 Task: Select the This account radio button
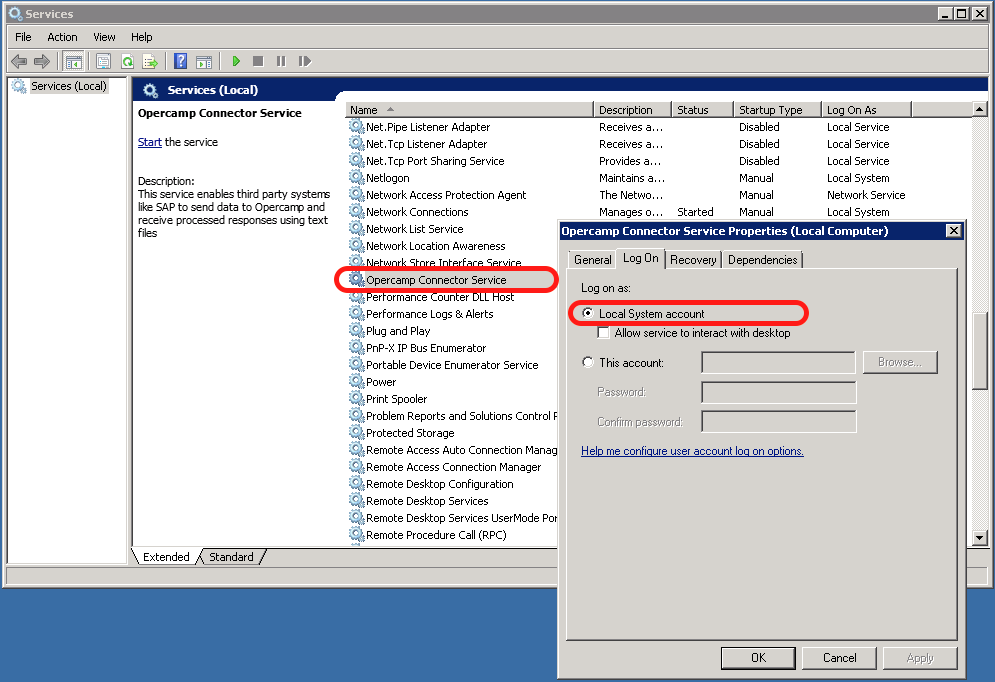point(587,363)
